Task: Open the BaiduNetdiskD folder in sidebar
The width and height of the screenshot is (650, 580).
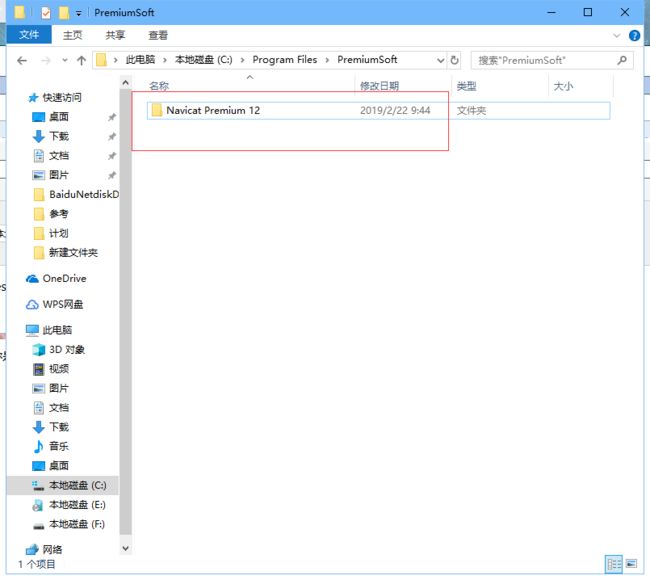Action: coord(84,194)
